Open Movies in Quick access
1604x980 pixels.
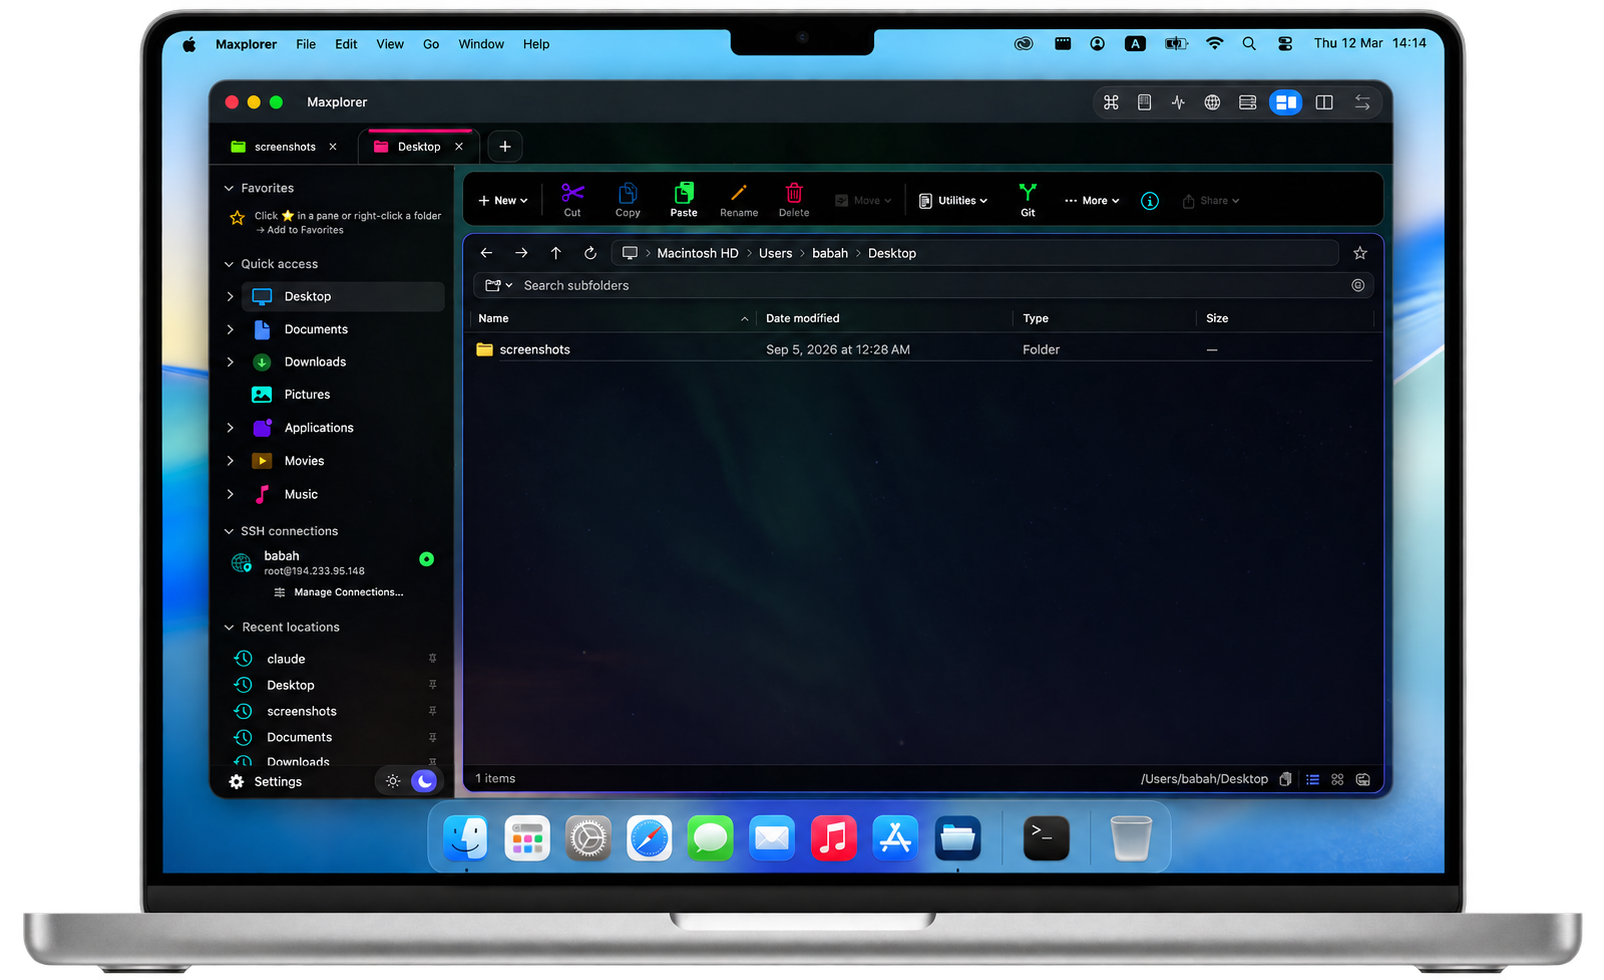[x=304, y=461]
